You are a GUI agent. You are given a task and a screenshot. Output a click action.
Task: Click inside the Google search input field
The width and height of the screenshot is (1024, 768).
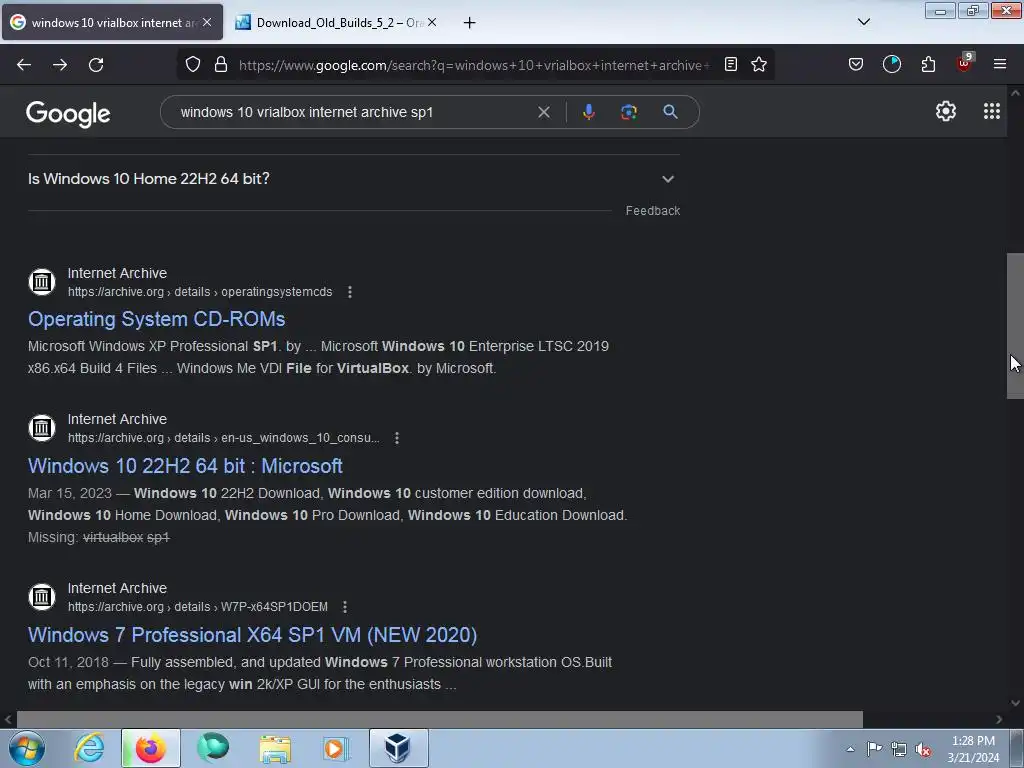click(x=353, y=112)
